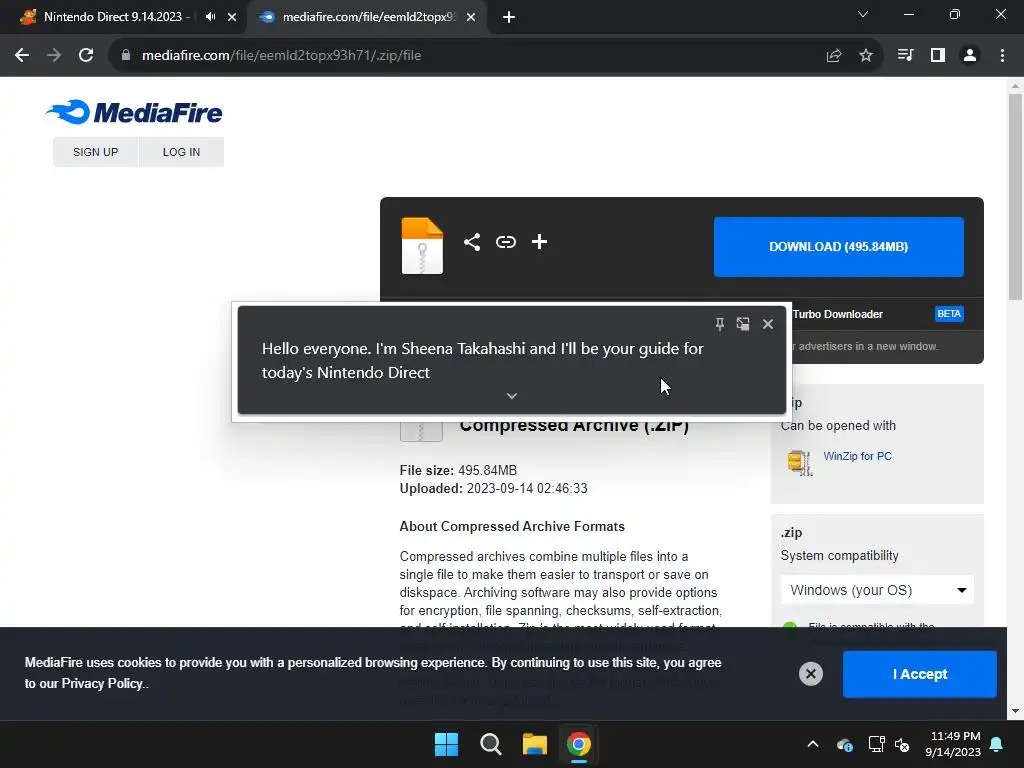Click the copy link chain icon
The width and height of the screenshot is (1024, 768).
pos(505,242)
